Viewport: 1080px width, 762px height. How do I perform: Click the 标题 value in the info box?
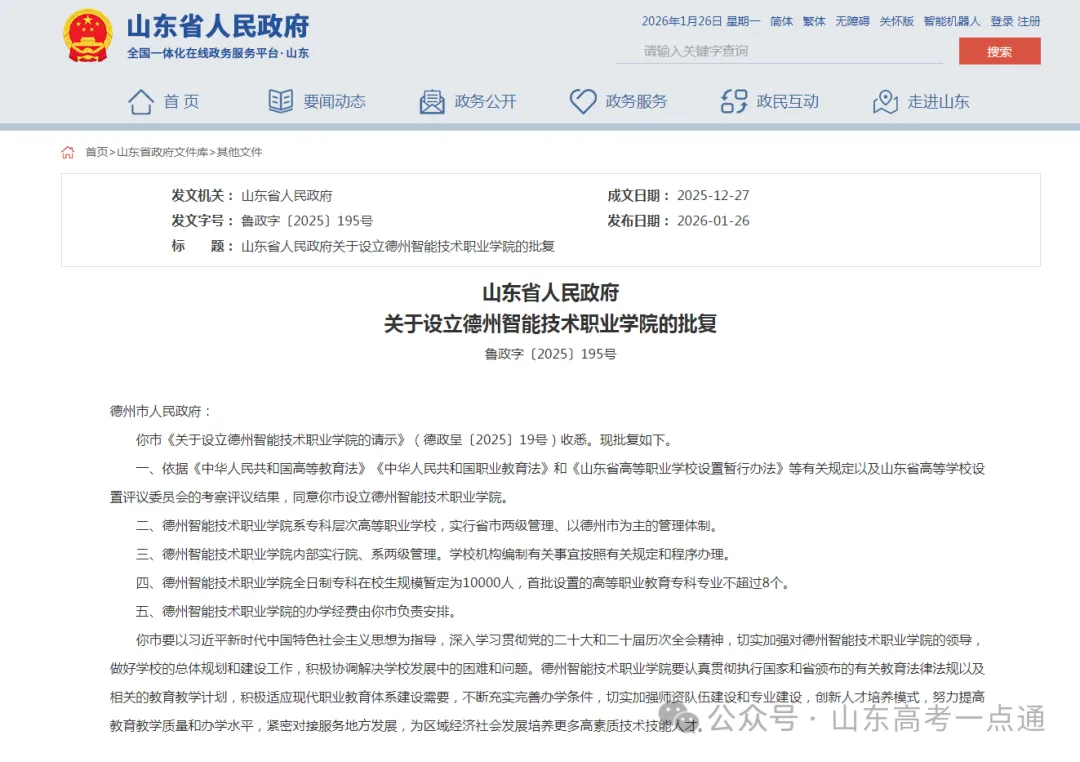pyautogui.click(x=398, y=247)
